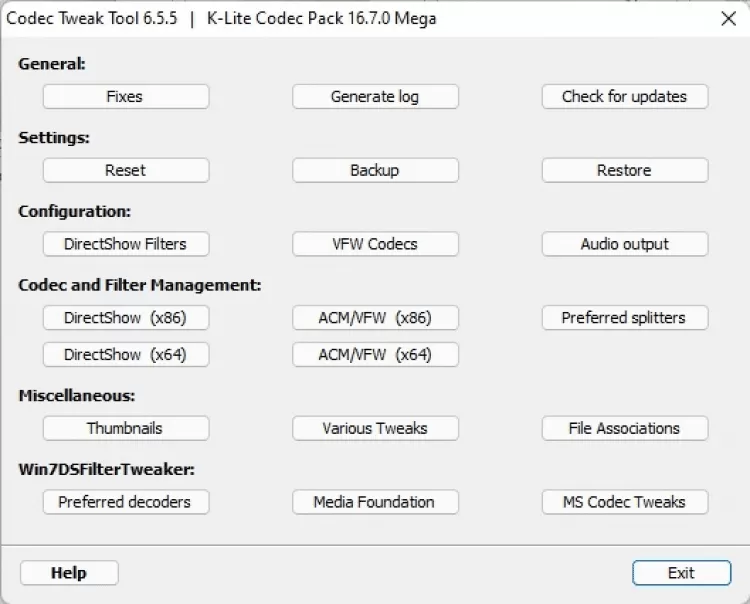The height and width of the screenshot is (604, 750).
Task: Open VFW Codecs configuration
Action: coord(375,244)
